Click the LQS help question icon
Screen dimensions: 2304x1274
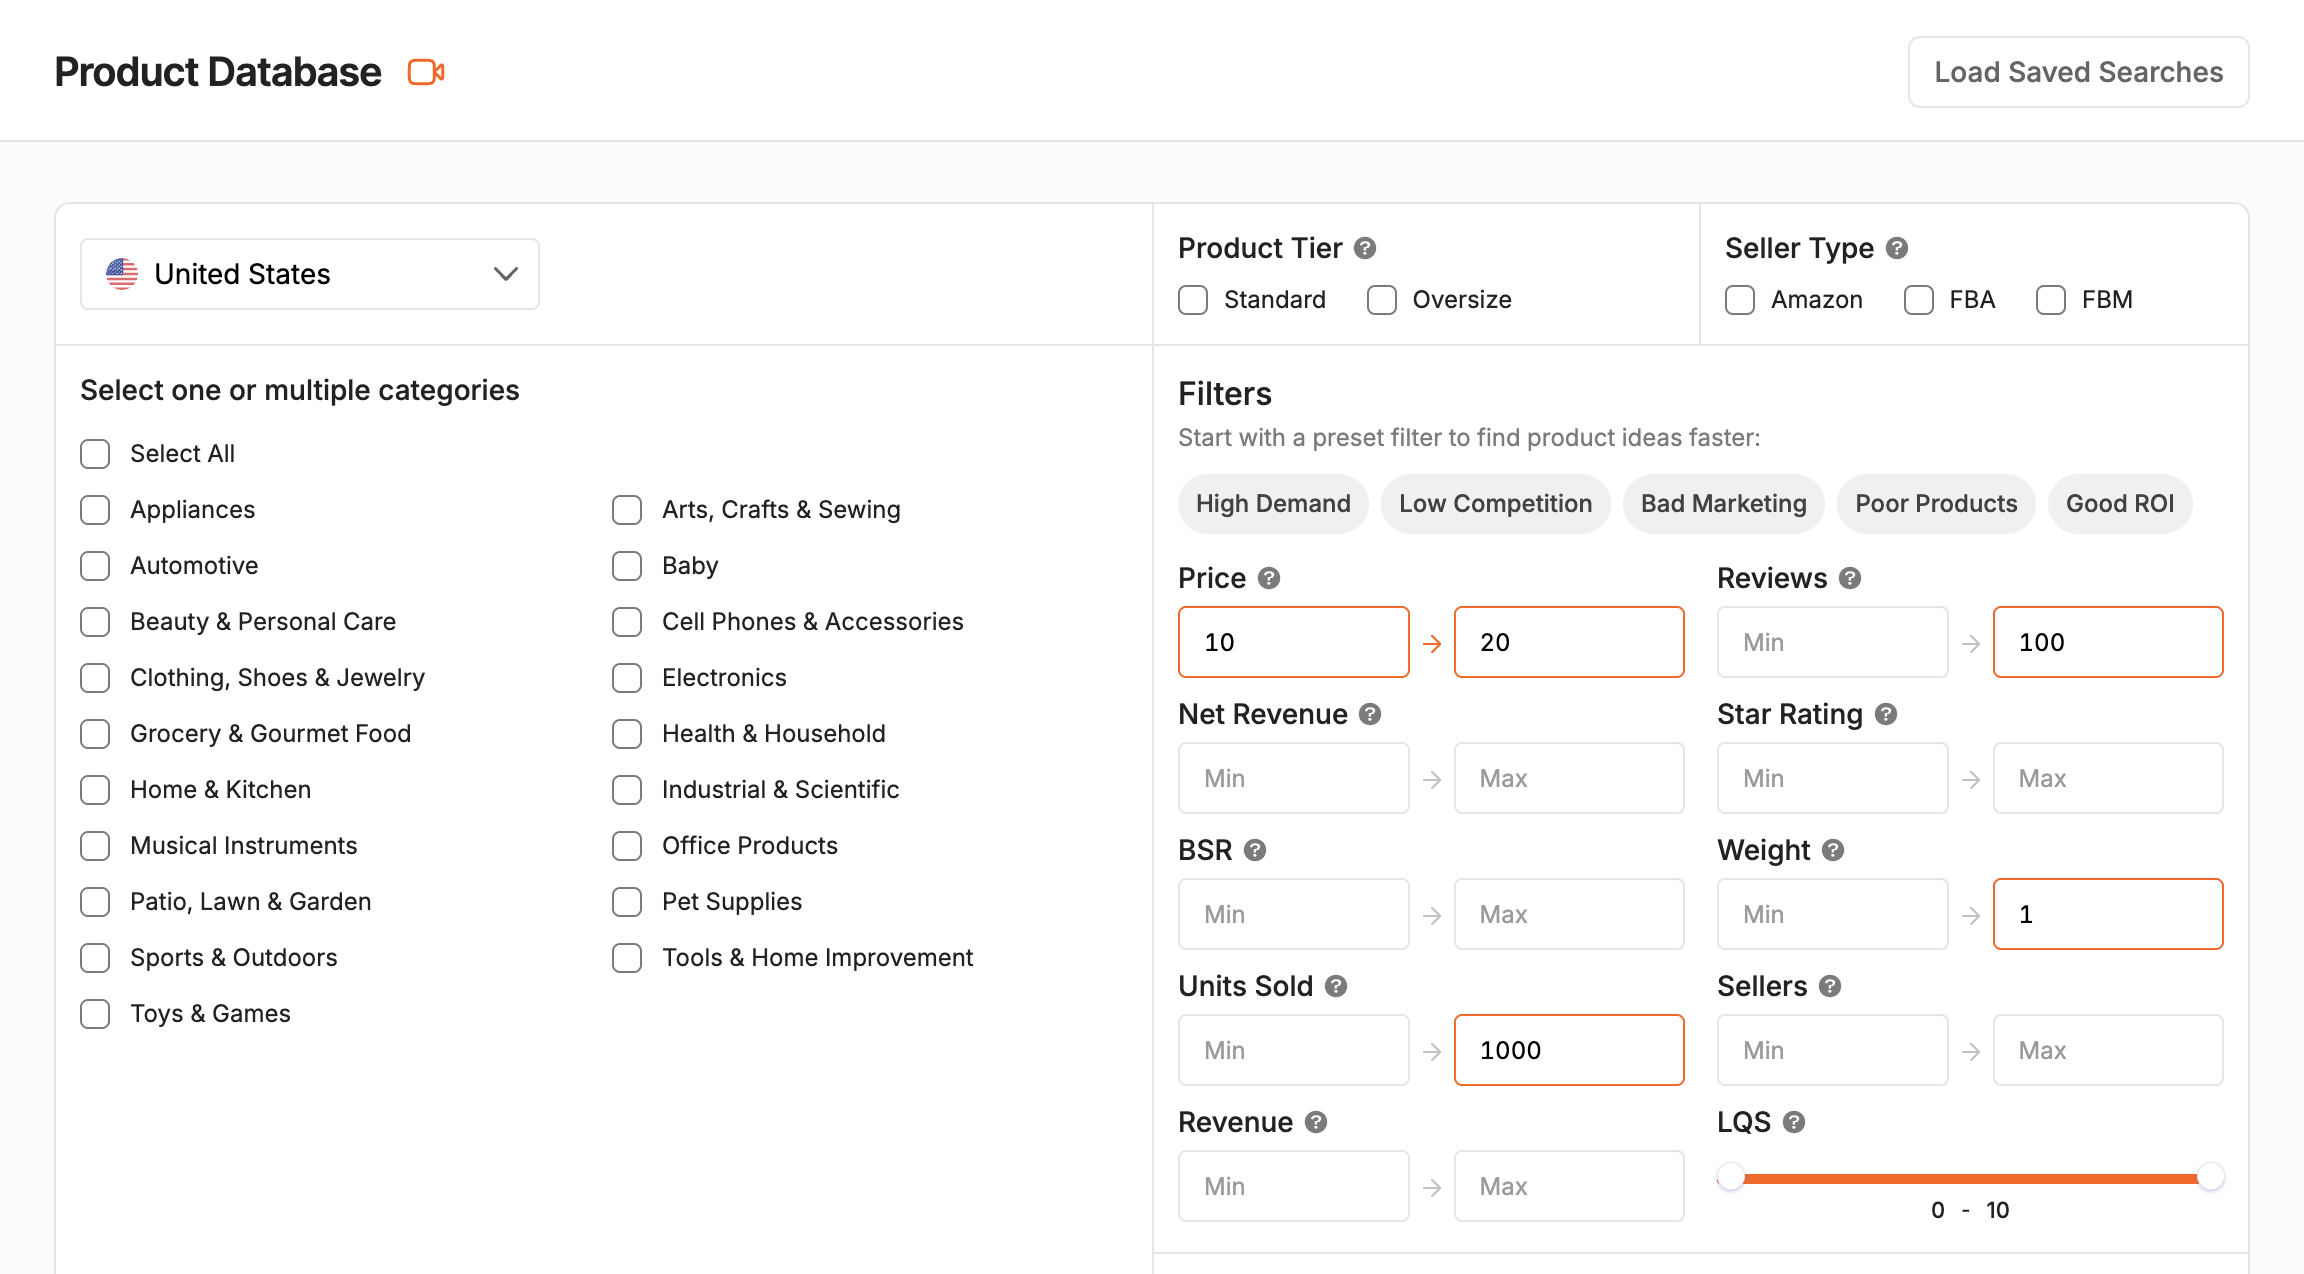pos(1794,1122)
